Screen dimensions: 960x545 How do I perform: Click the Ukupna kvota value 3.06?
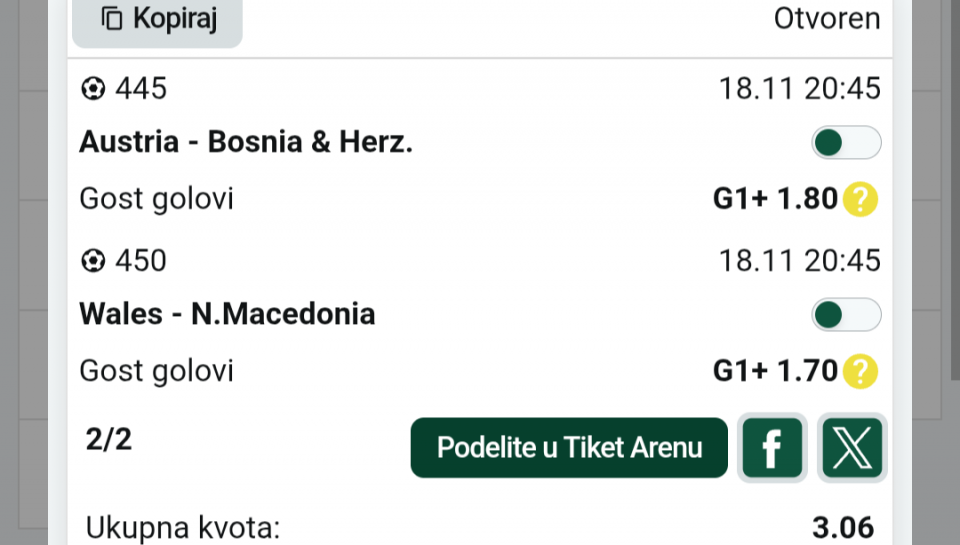(844, 527)
